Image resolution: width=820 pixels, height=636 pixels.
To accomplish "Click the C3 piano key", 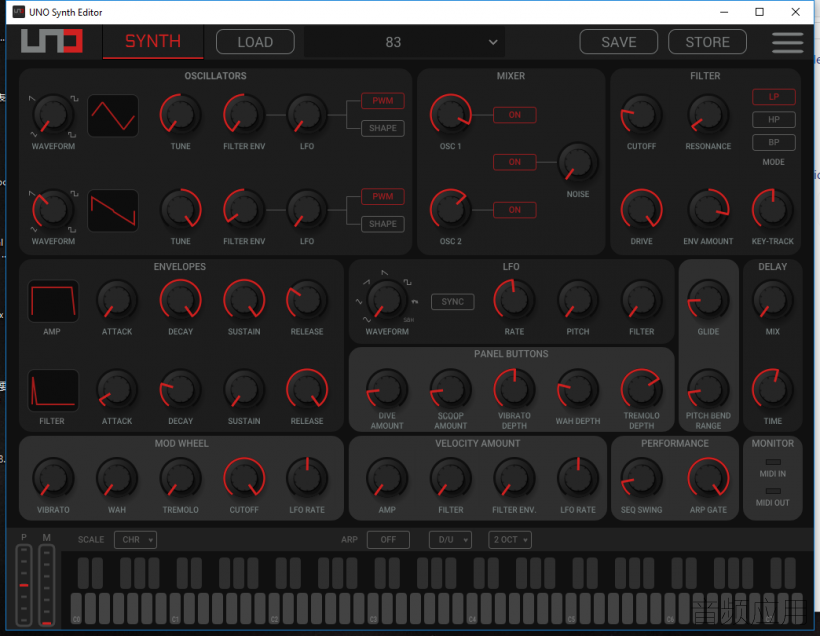I will 373,609.
